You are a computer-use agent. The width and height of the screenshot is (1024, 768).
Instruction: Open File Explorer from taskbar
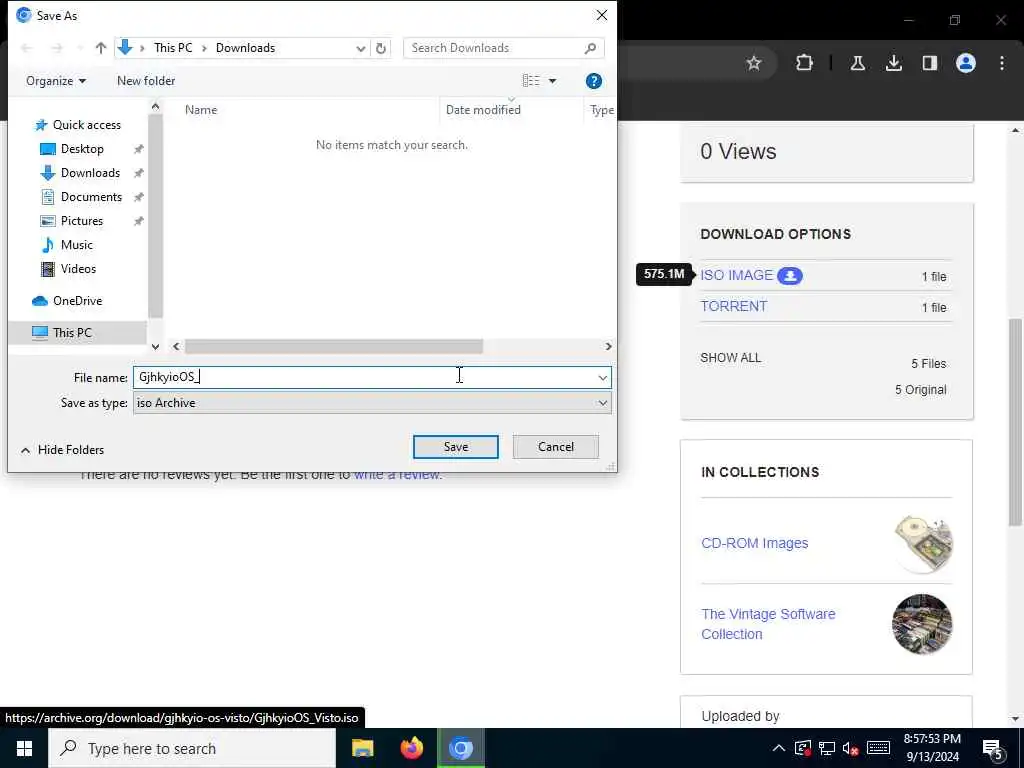pos(362,748)
